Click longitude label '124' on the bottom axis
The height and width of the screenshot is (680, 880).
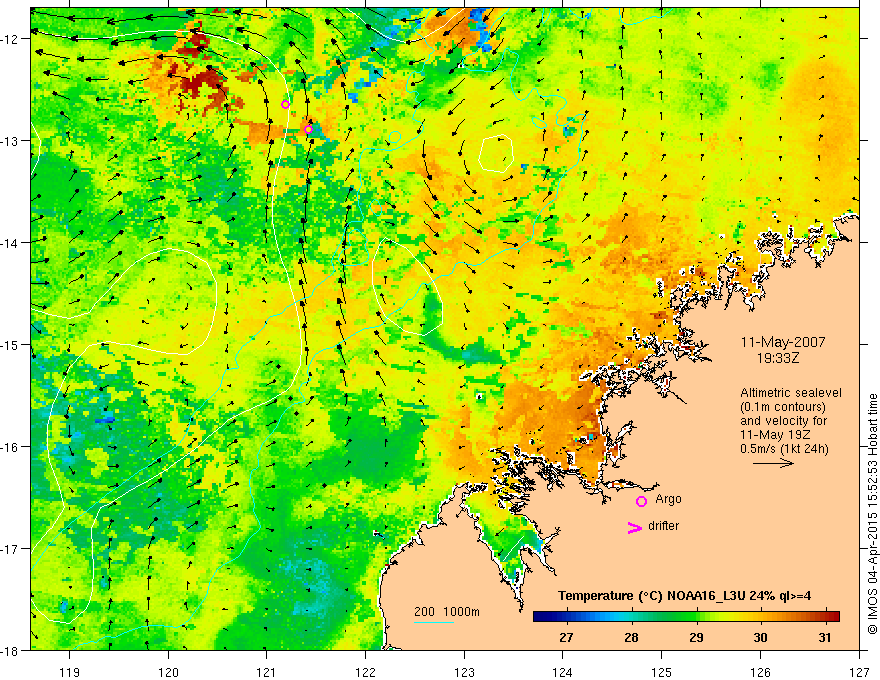tap(563, 672)
